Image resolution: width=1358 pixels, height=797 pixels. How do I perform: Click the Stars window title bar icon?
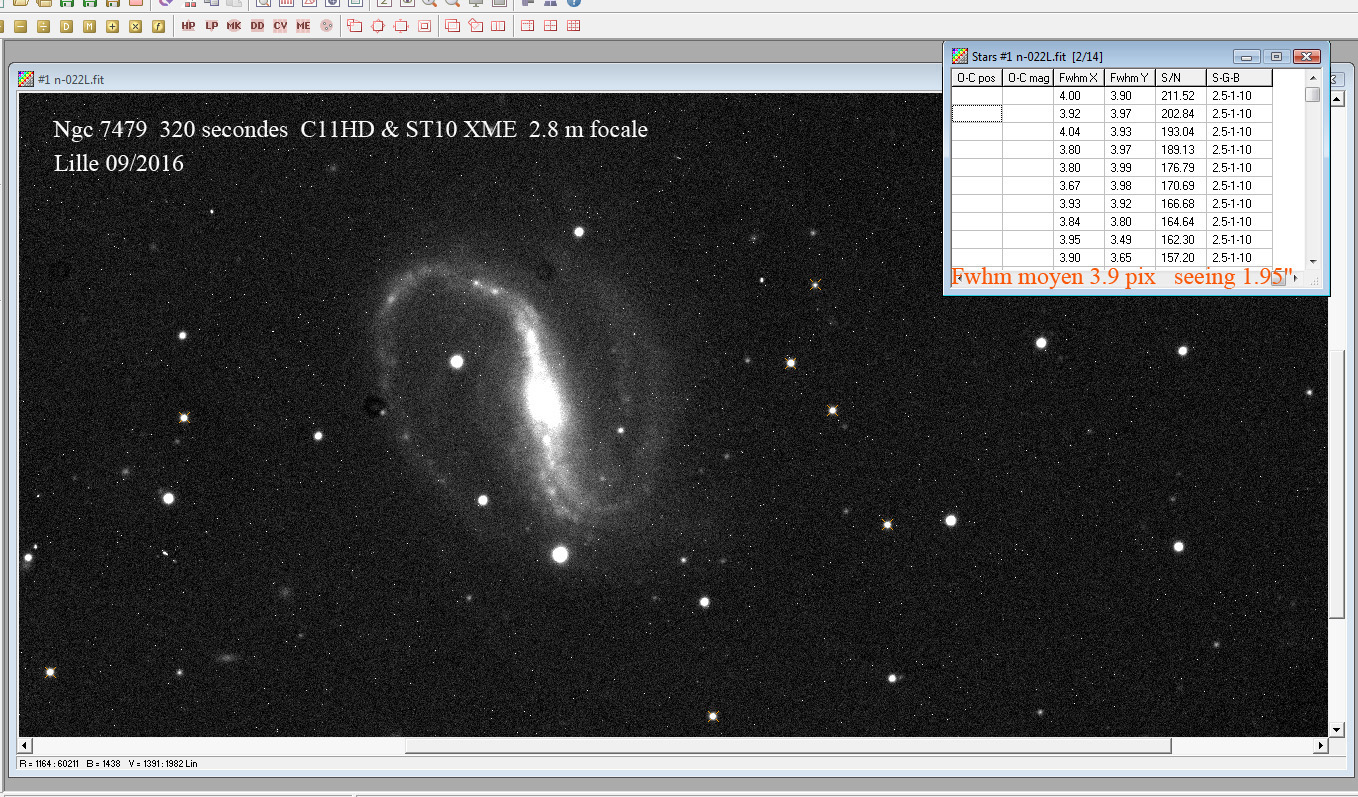[x=959, y=56]
